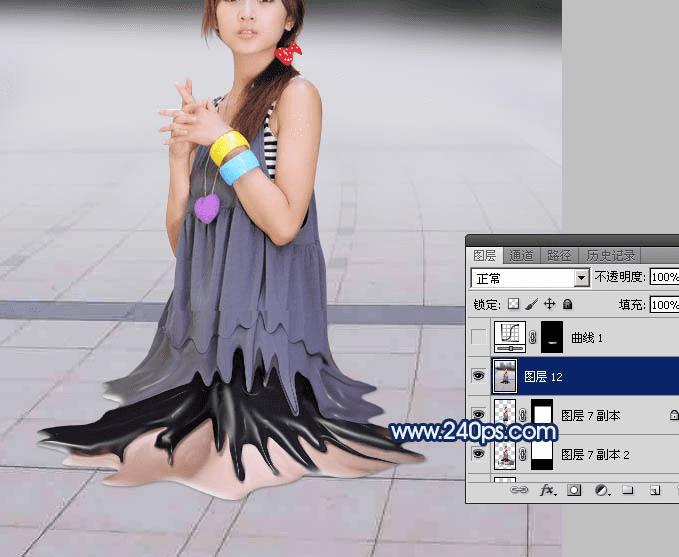Click the mask link icon on 曲线 1

tap(533, 337)
